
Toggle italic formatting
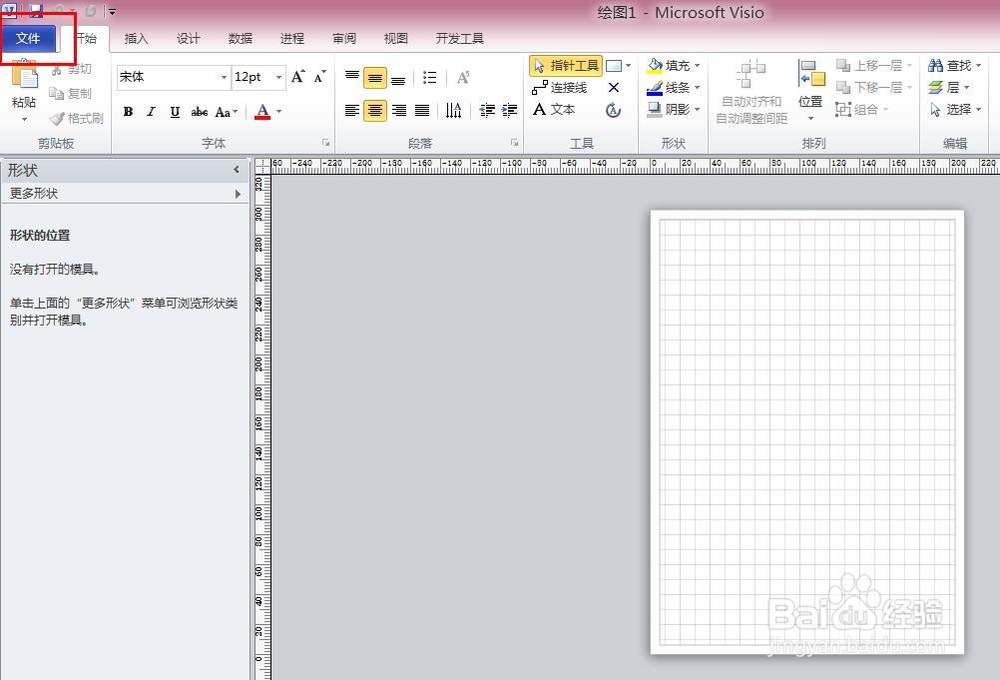pyautogui.click(x=151, y=112)
